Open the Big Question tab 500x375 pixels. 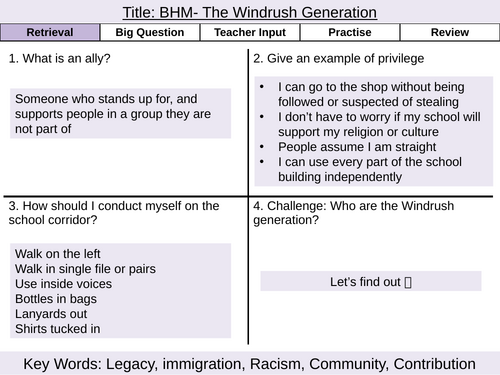150,32
